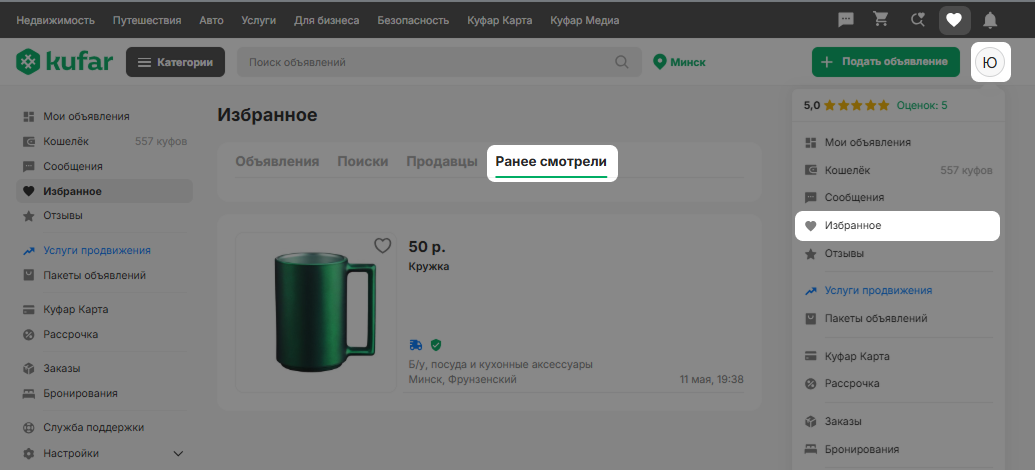Open the shopping cart icon
This screenshot has height=470, width=1035.
881,20
